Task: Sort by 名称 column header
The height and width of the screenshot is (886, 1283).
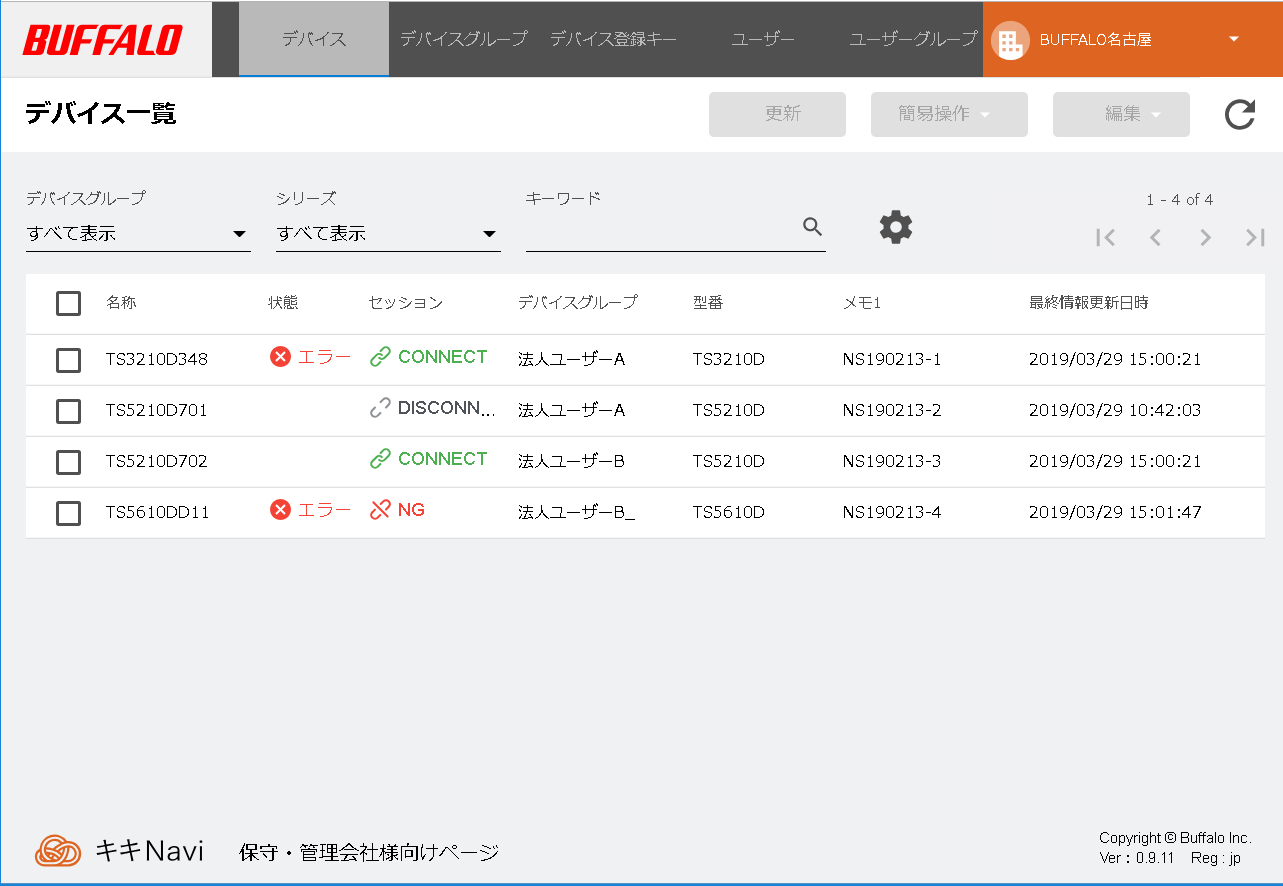Action: (121, 302)
